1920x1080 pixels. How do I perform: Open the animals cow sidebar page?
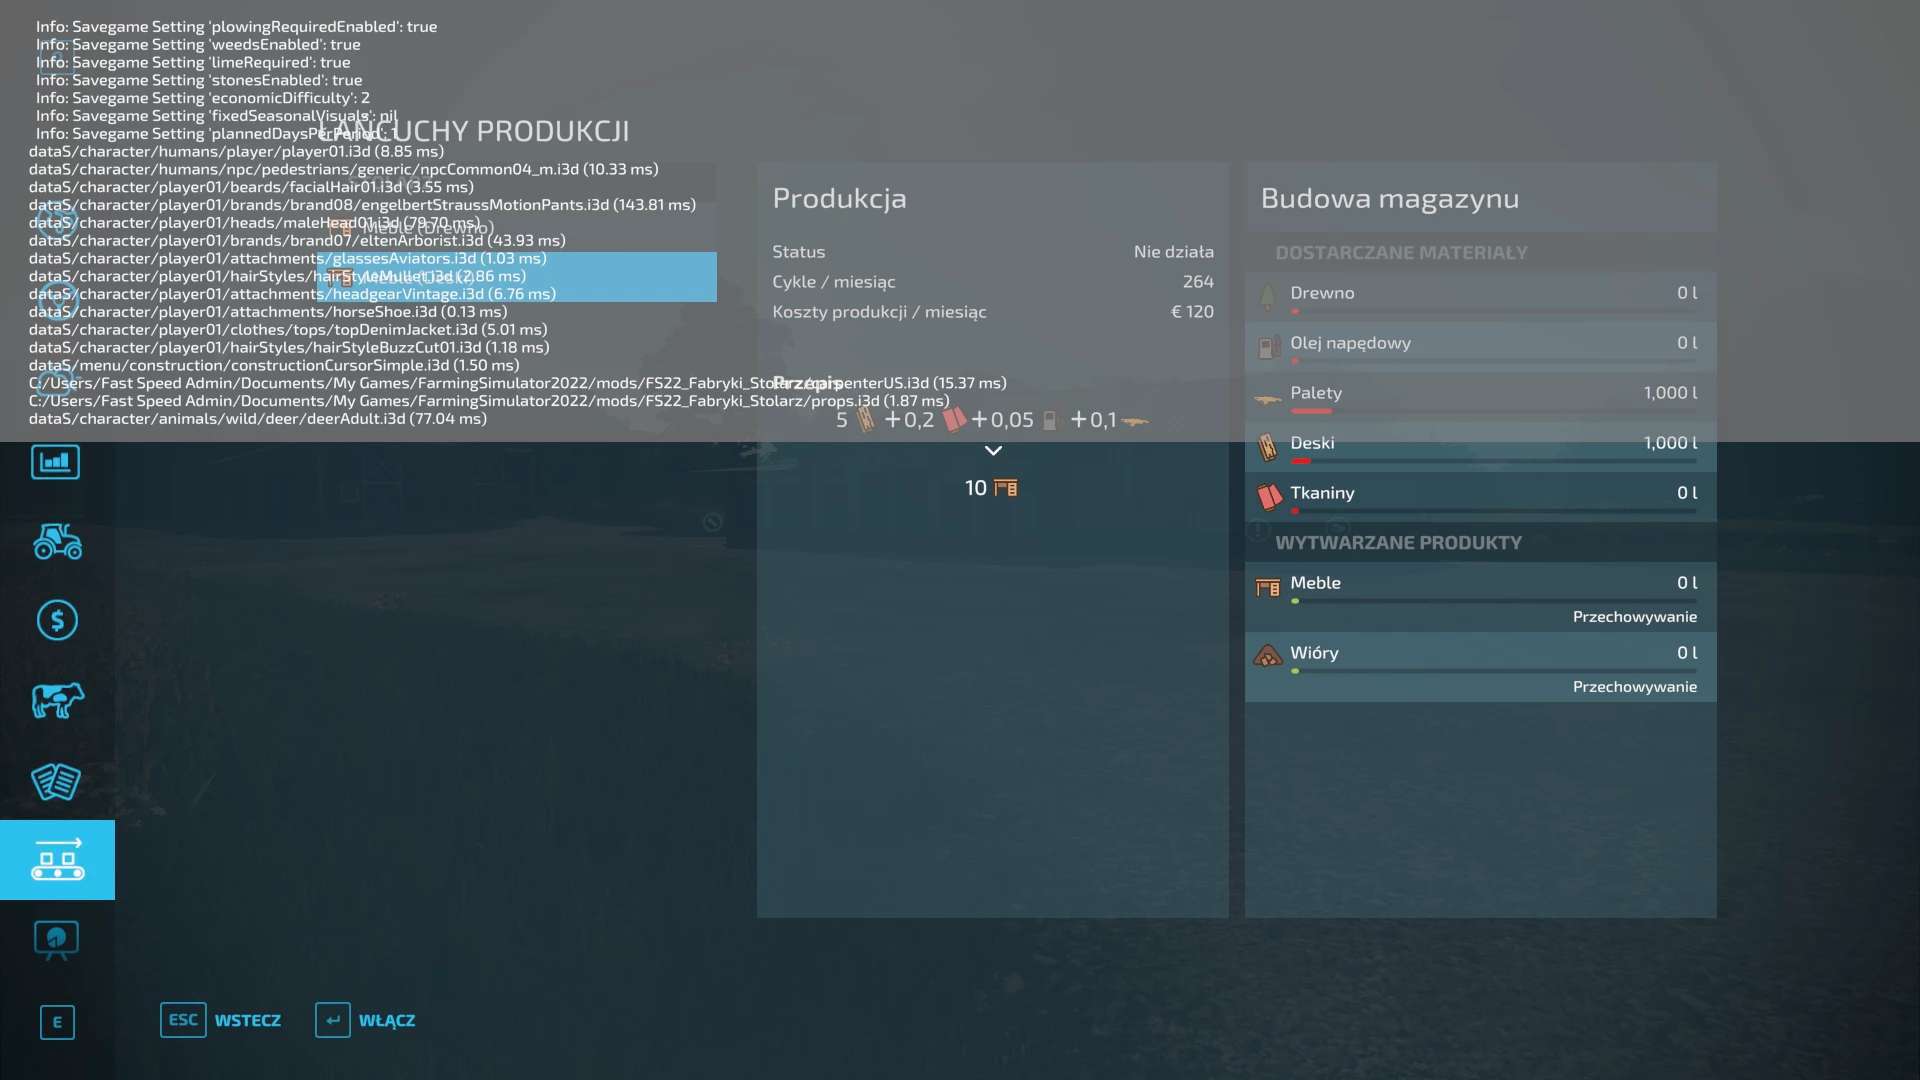coord(57,701)
